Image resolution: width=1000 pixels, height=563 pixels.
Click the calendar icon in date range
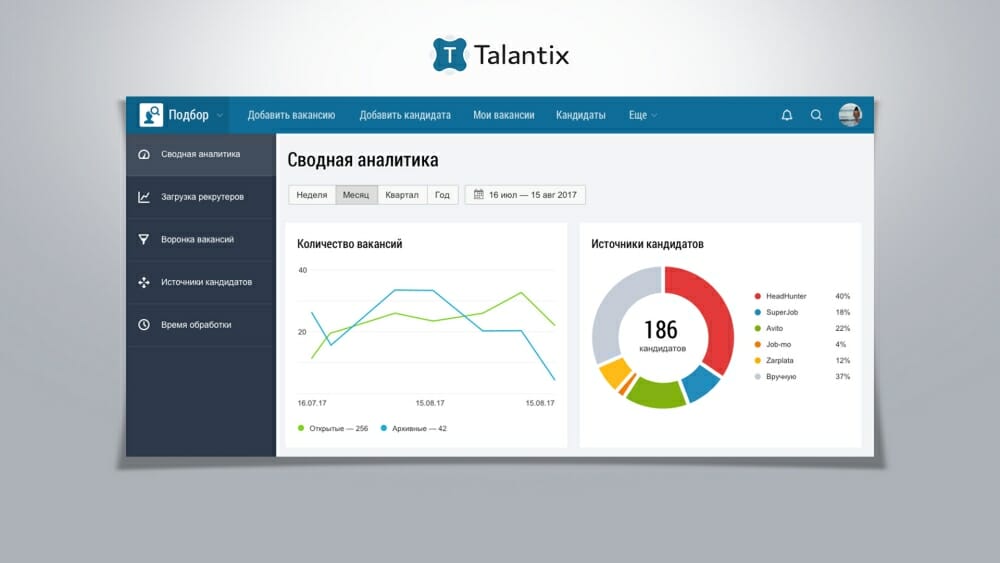click(x=478, y=194)
